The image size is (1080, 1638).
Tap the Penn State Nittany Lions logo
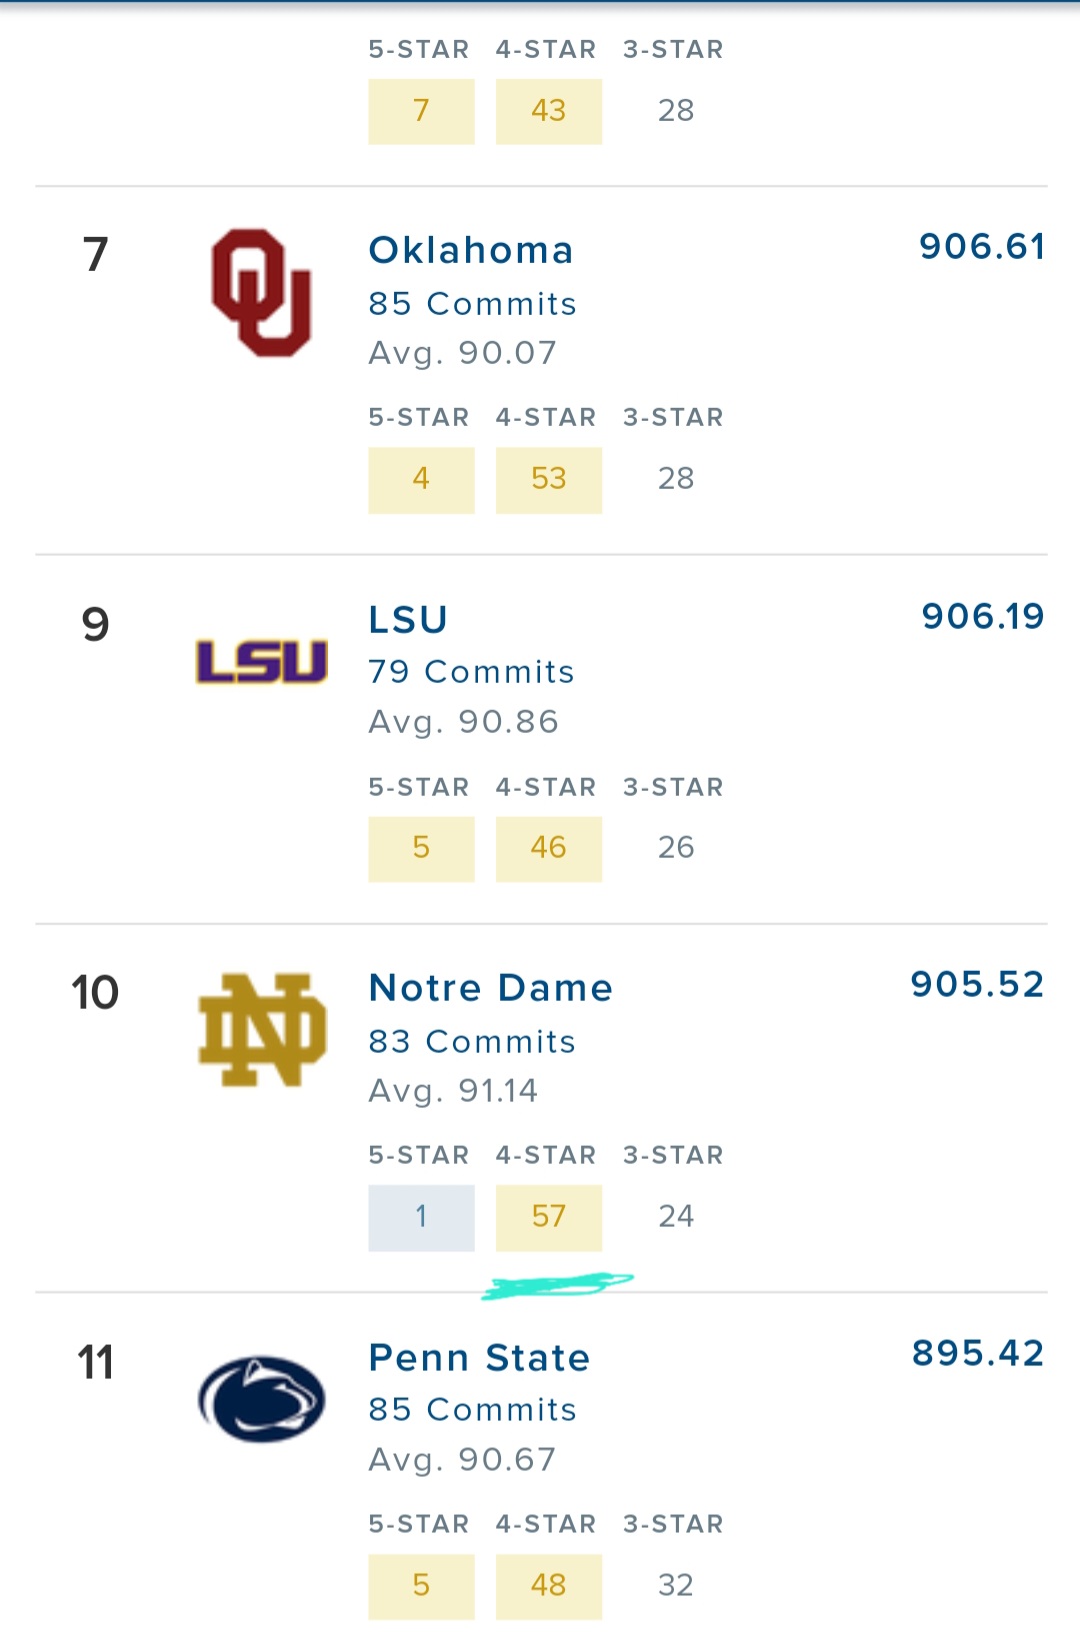click(261, 1399)
